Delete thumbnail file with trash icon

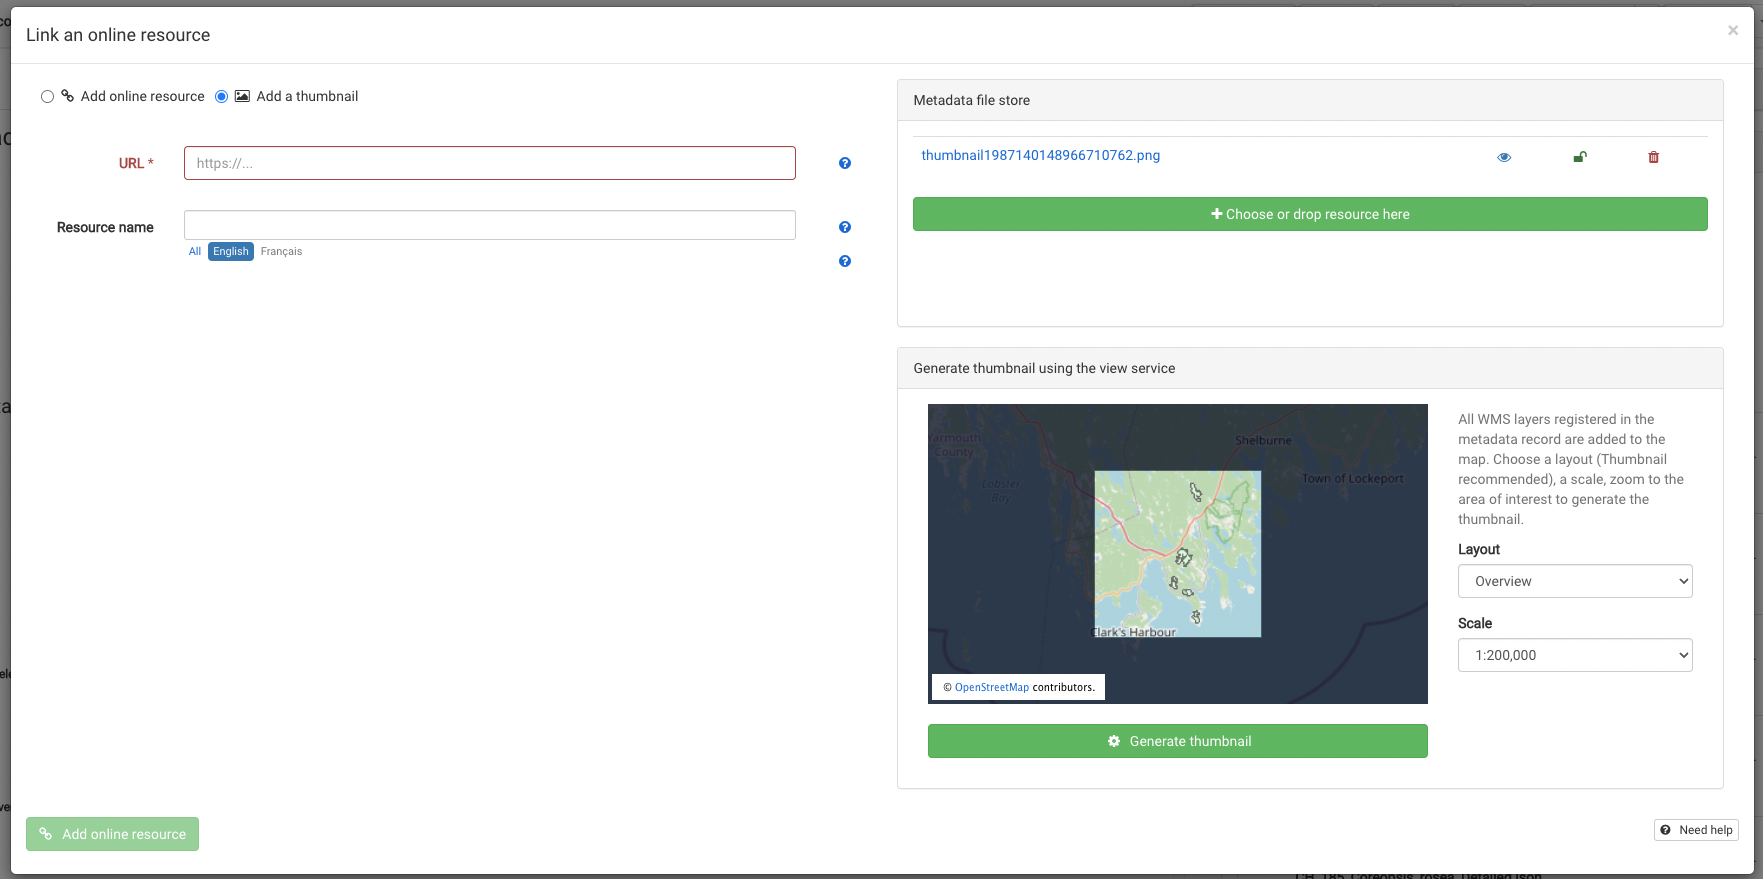[1654, 157]
